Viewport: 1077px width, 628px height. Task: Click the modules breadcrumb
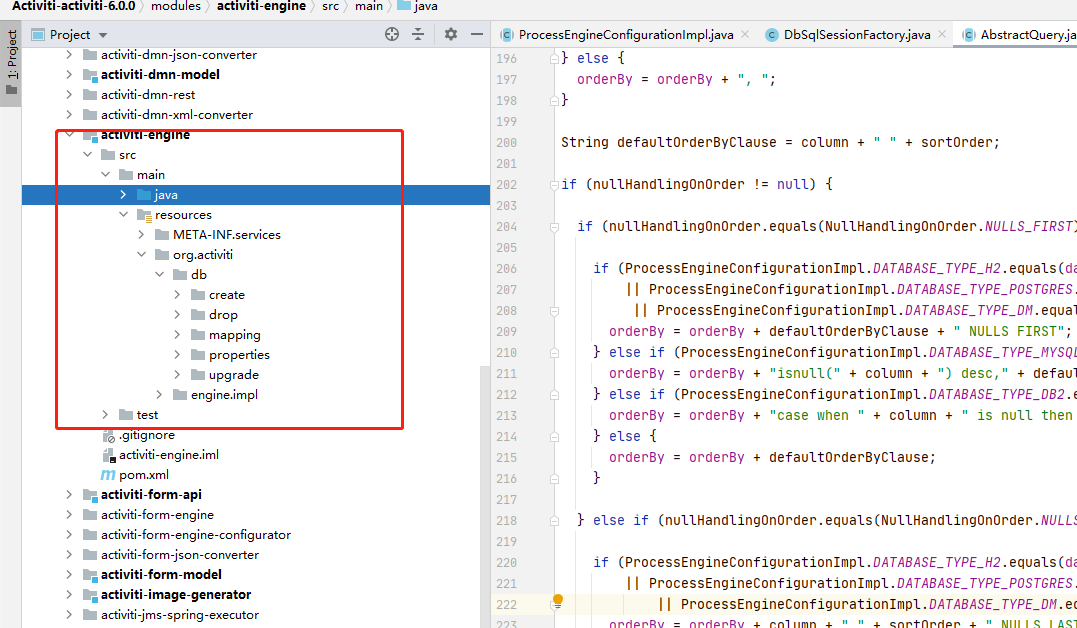click(176, 6)
